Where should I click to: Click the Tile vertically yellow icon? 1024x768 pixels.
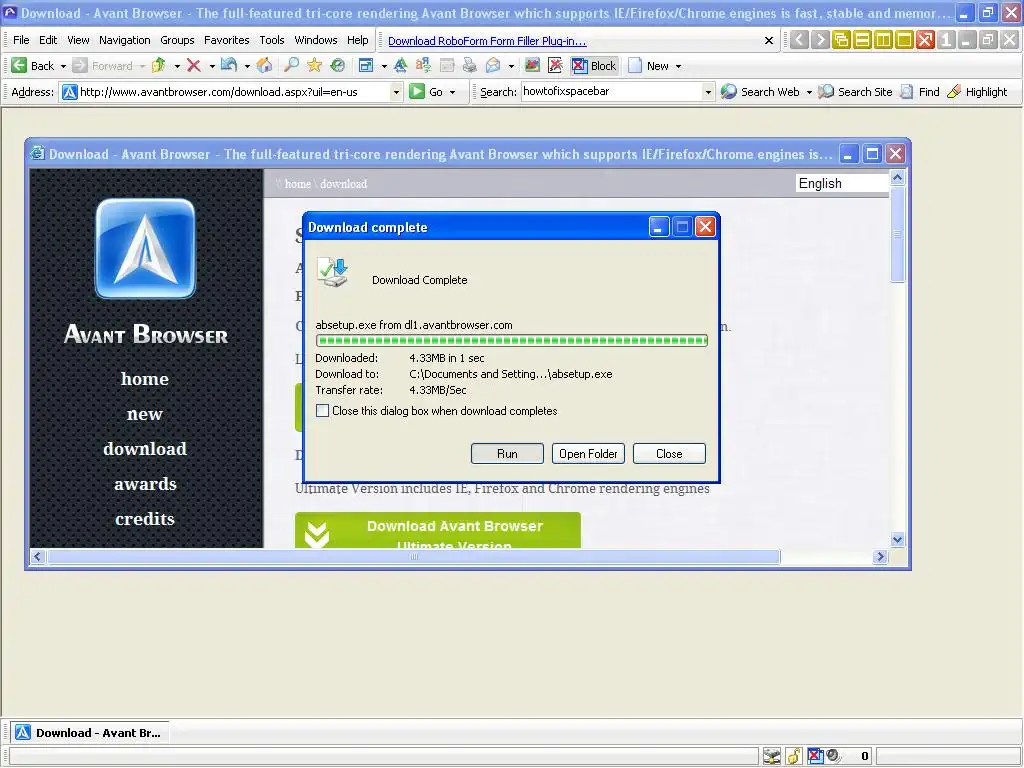(x=883, y=40)
